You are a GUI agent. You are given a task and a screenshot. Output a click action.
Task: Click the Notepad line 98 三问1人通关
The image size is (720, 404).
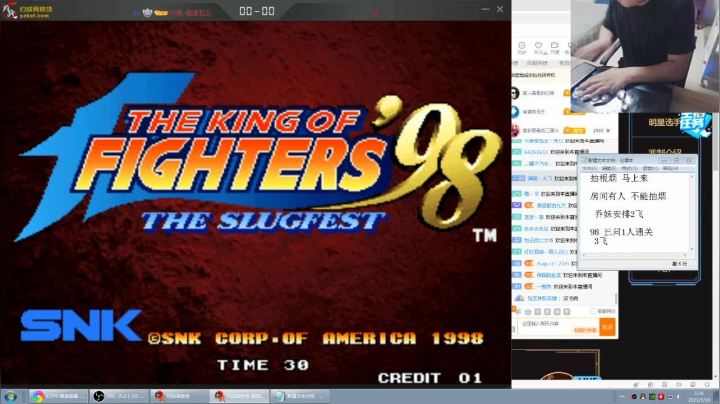pyautogui.click(x=621, y=232)
